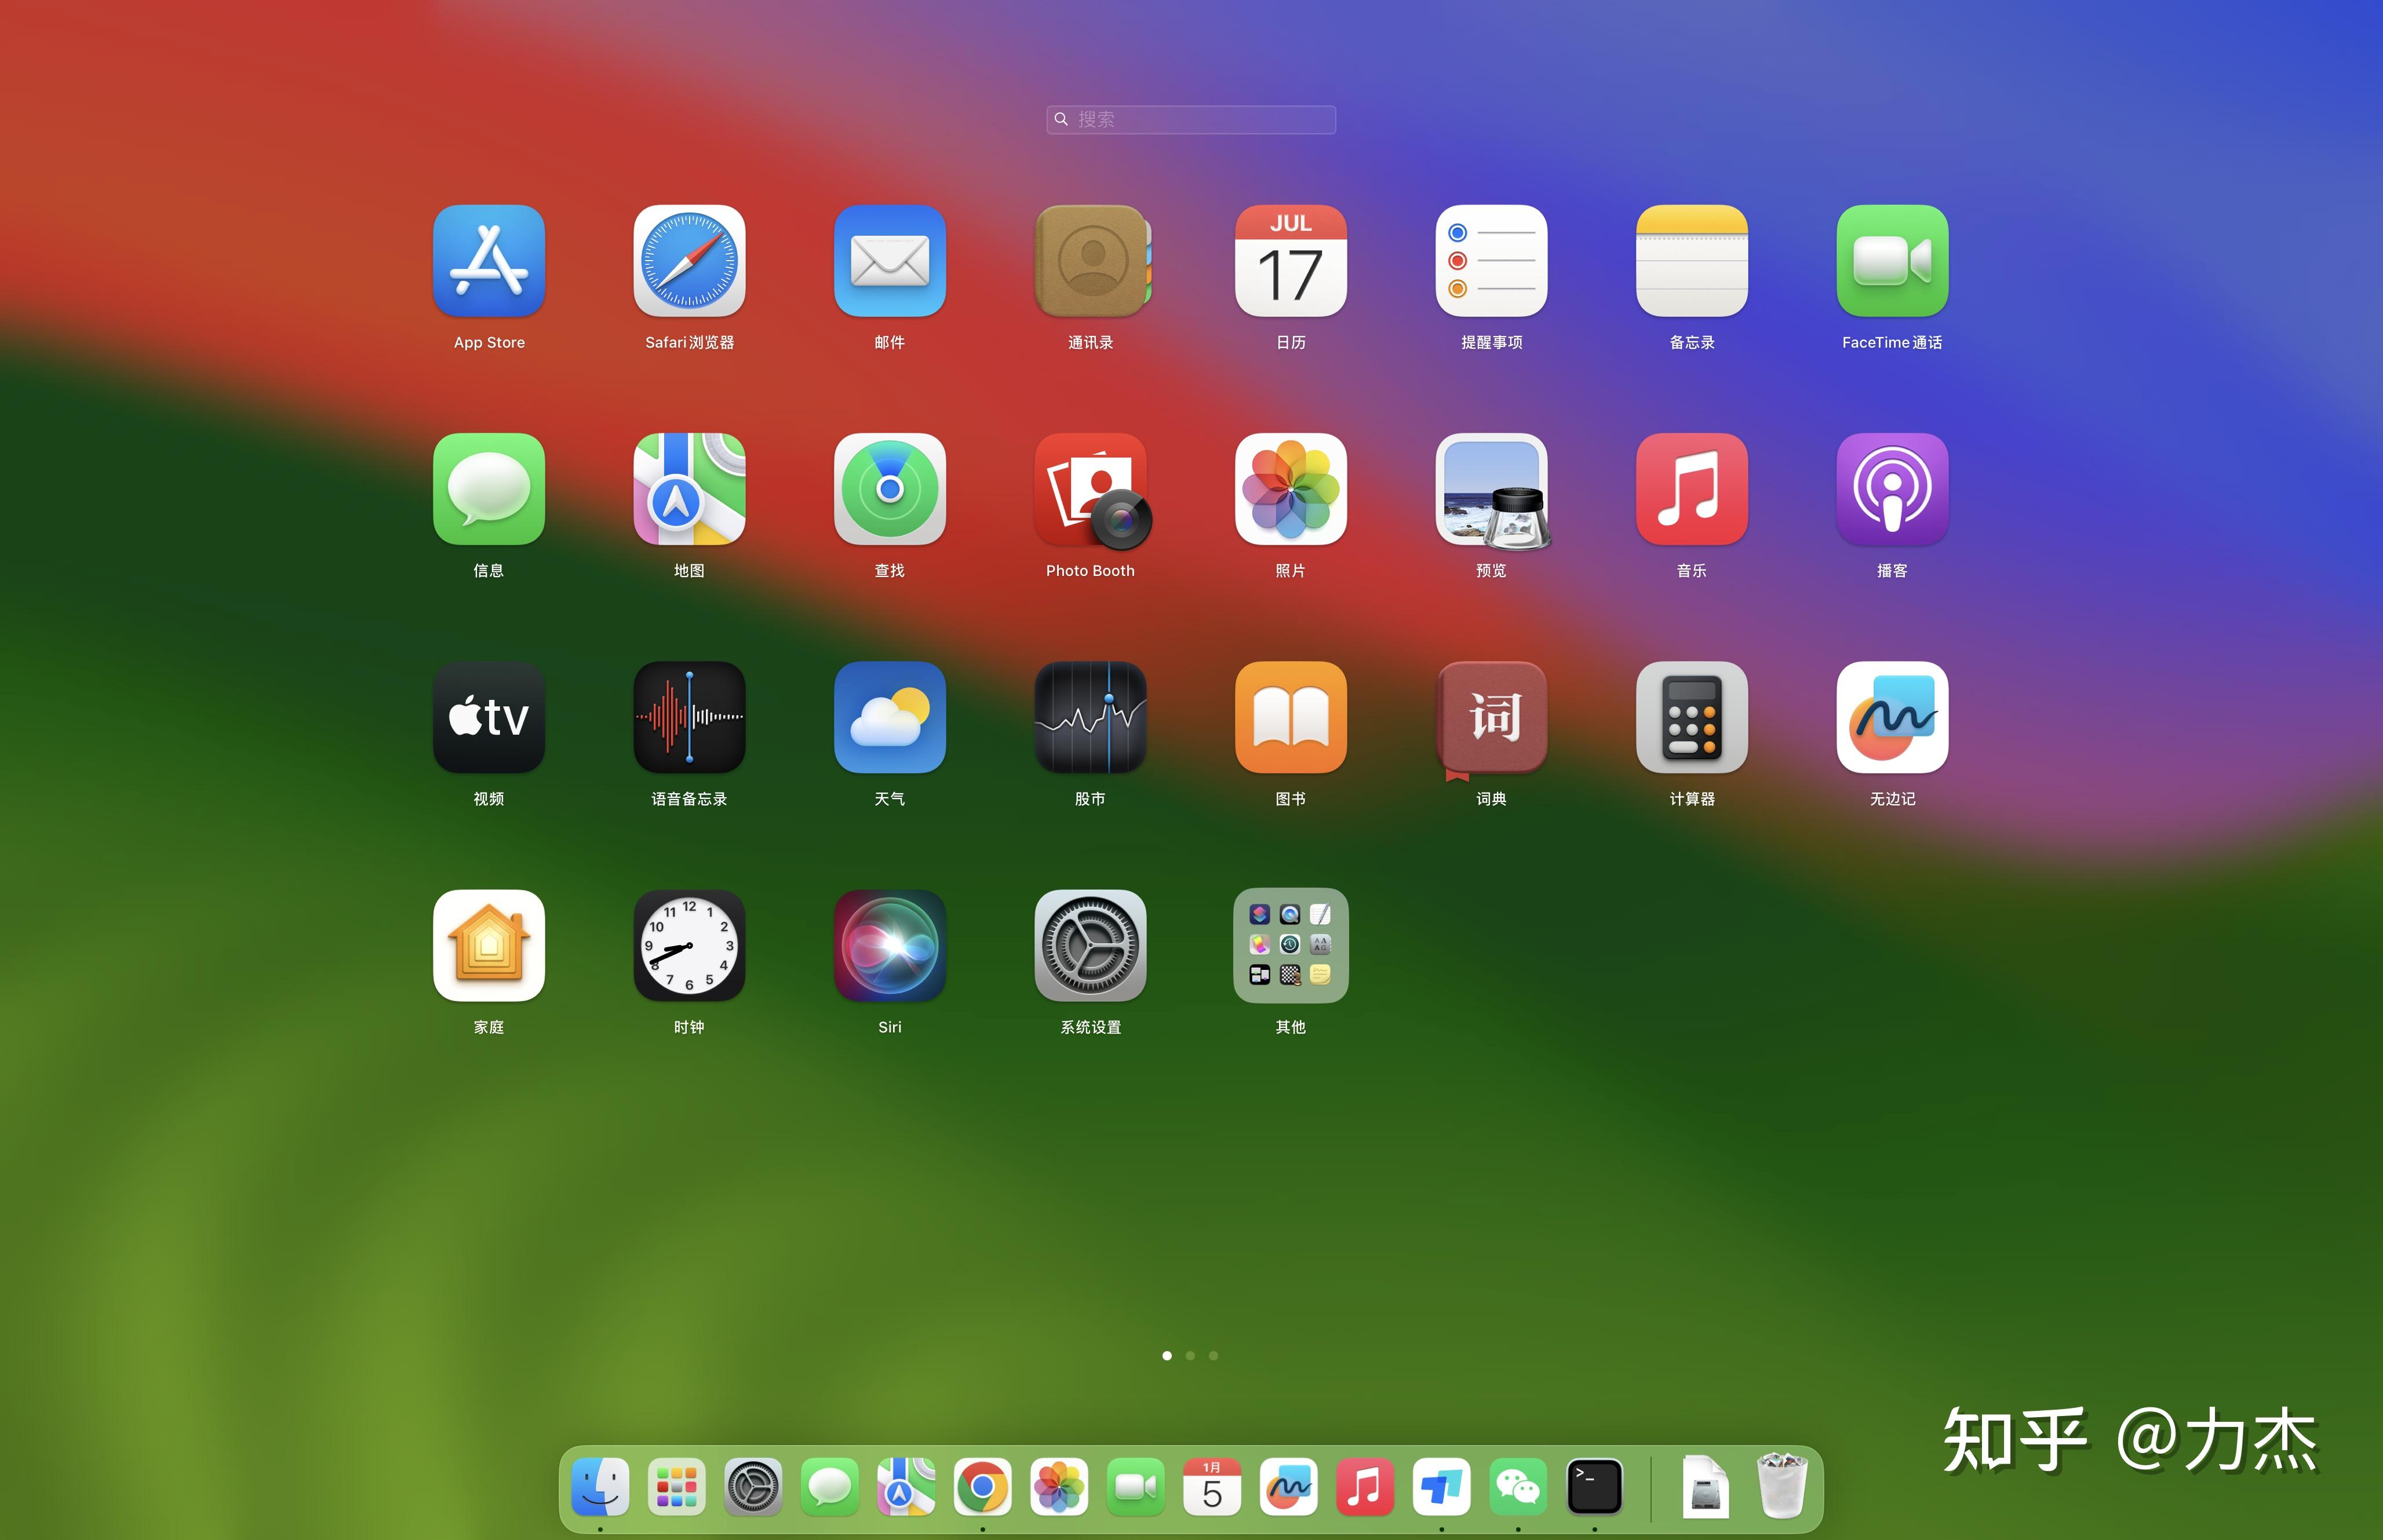Screen dimensions: 2383x1540
Task: Click the '语音备忘录' label text
Action: (x=689, y=798)
